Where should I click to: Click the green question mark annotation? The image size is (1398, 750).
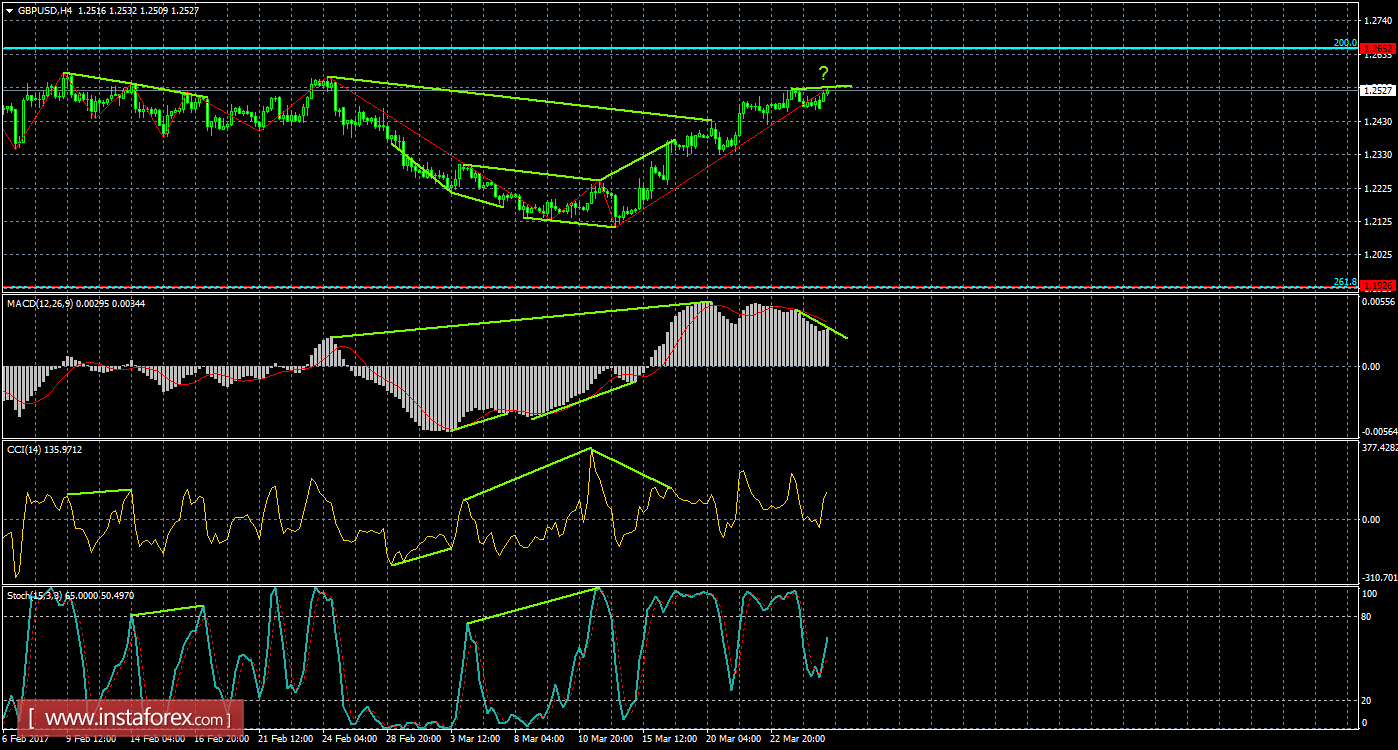point(823,73)
